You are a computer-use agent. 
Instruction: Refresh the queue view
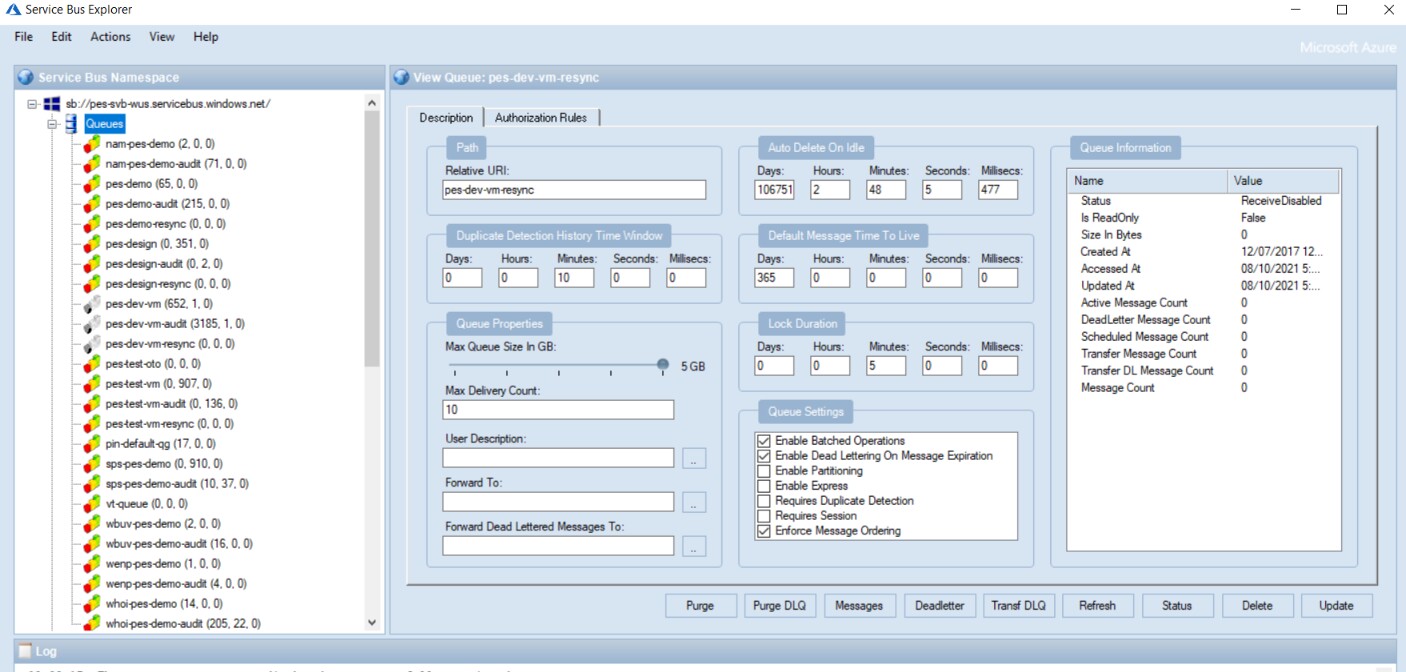coord(1098,606)
